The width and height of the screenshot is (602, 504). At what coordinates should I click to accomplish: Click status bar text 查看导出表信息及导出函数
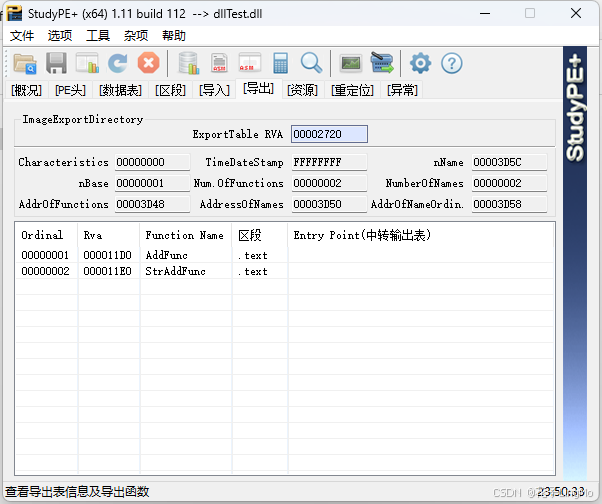(77, 491)
